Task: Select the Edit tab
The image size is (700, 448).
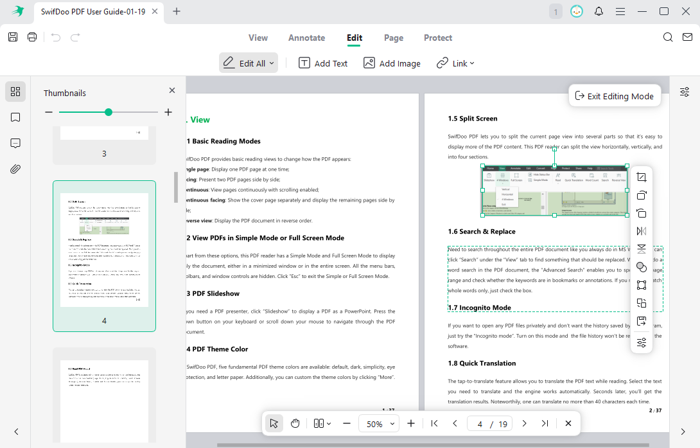Action: click(x=354, y=38)
